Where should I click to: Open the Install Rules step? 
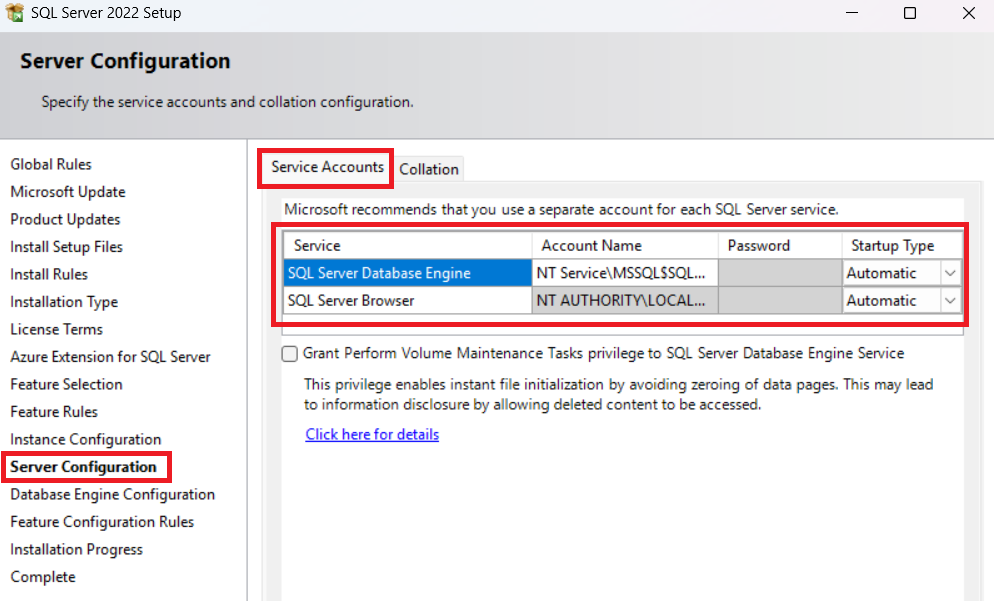(x=48, y=274)
